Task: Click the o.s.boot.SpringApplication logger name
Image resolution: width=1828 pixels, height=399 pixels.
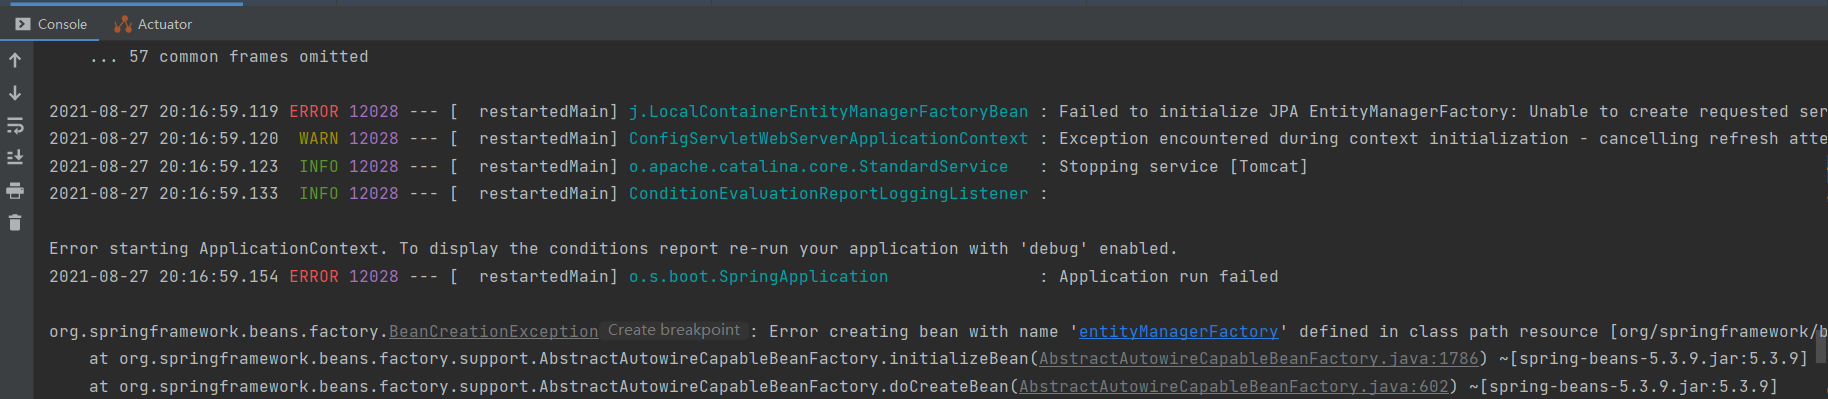Action: point(758,276)
